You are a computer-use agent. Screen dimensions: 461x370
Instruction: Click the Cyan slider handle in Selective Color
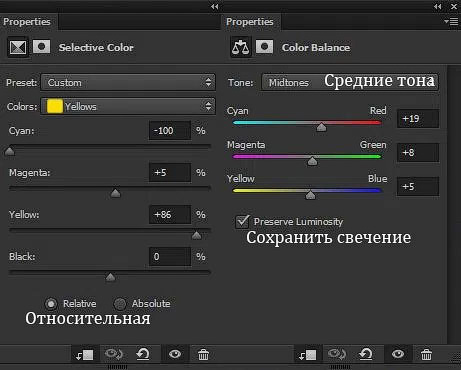pyautogui.click(x=10, y=151)
